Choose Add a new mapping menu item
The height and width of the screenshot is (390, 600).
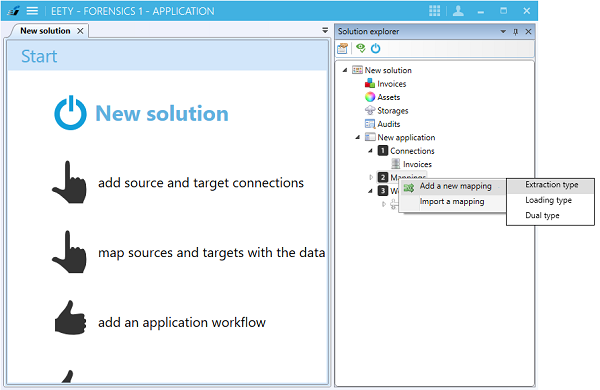pyautogui.click(x=452, y=186)
